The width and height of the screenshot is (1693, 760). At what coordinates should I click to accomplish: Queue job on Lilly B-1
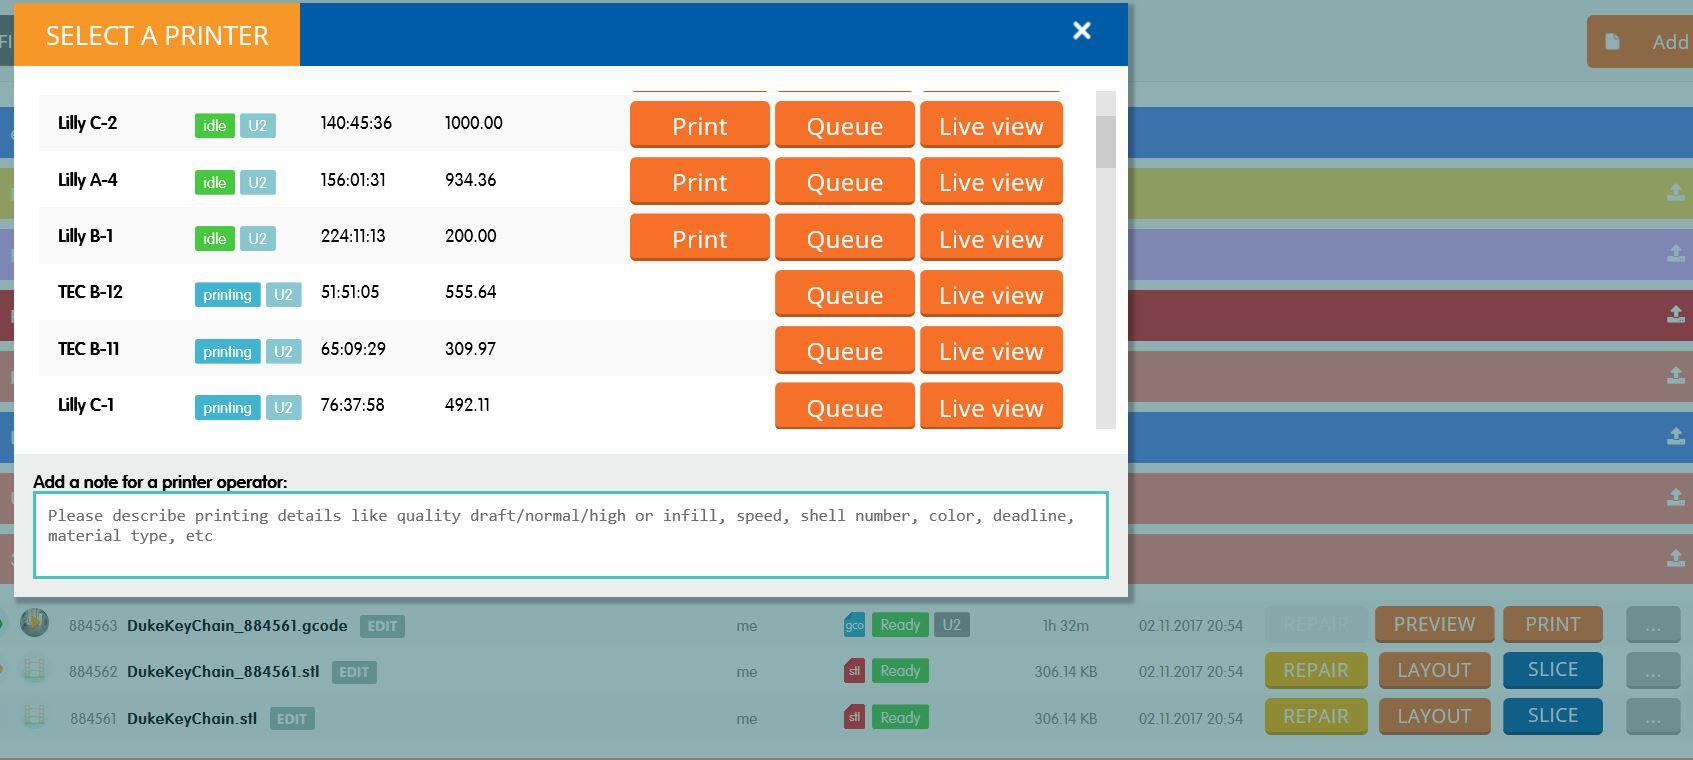coord(844,238)
